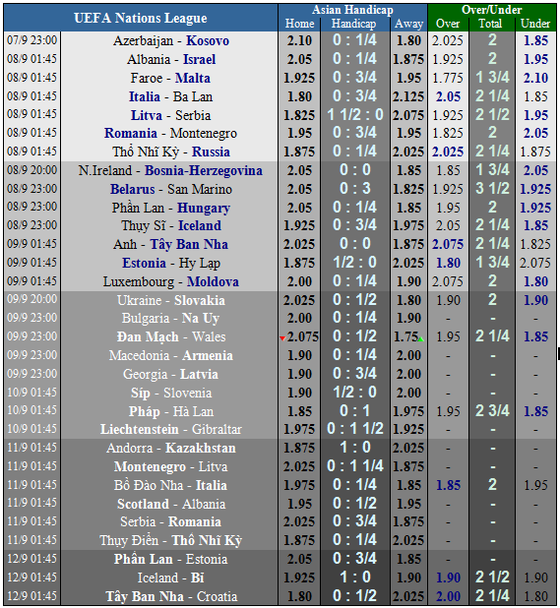Open the Italia - Ba Lan match

(x=171, y=97)
